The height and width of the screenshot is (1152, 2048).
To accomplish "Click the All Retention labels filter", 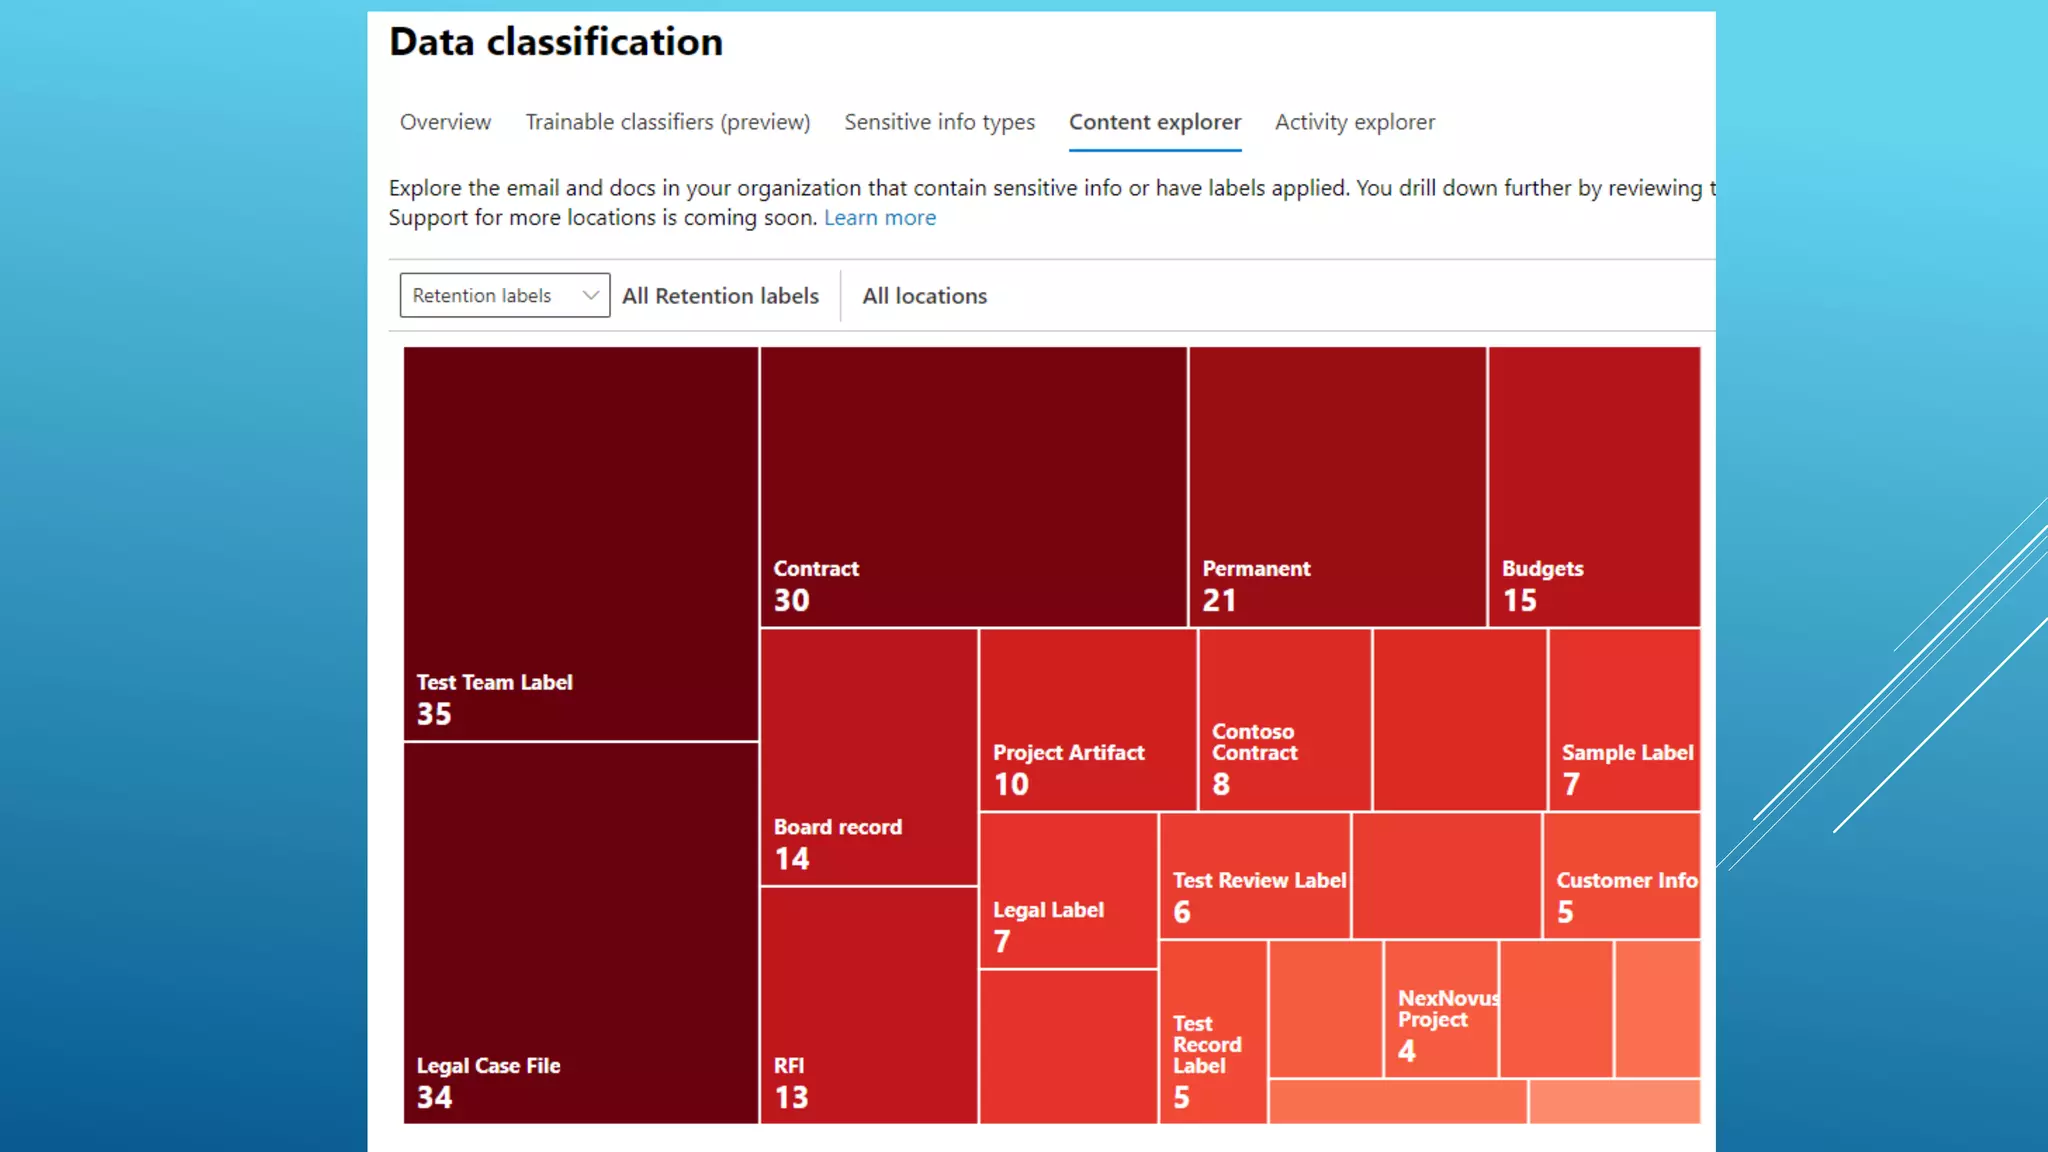I will pos(720,296).
